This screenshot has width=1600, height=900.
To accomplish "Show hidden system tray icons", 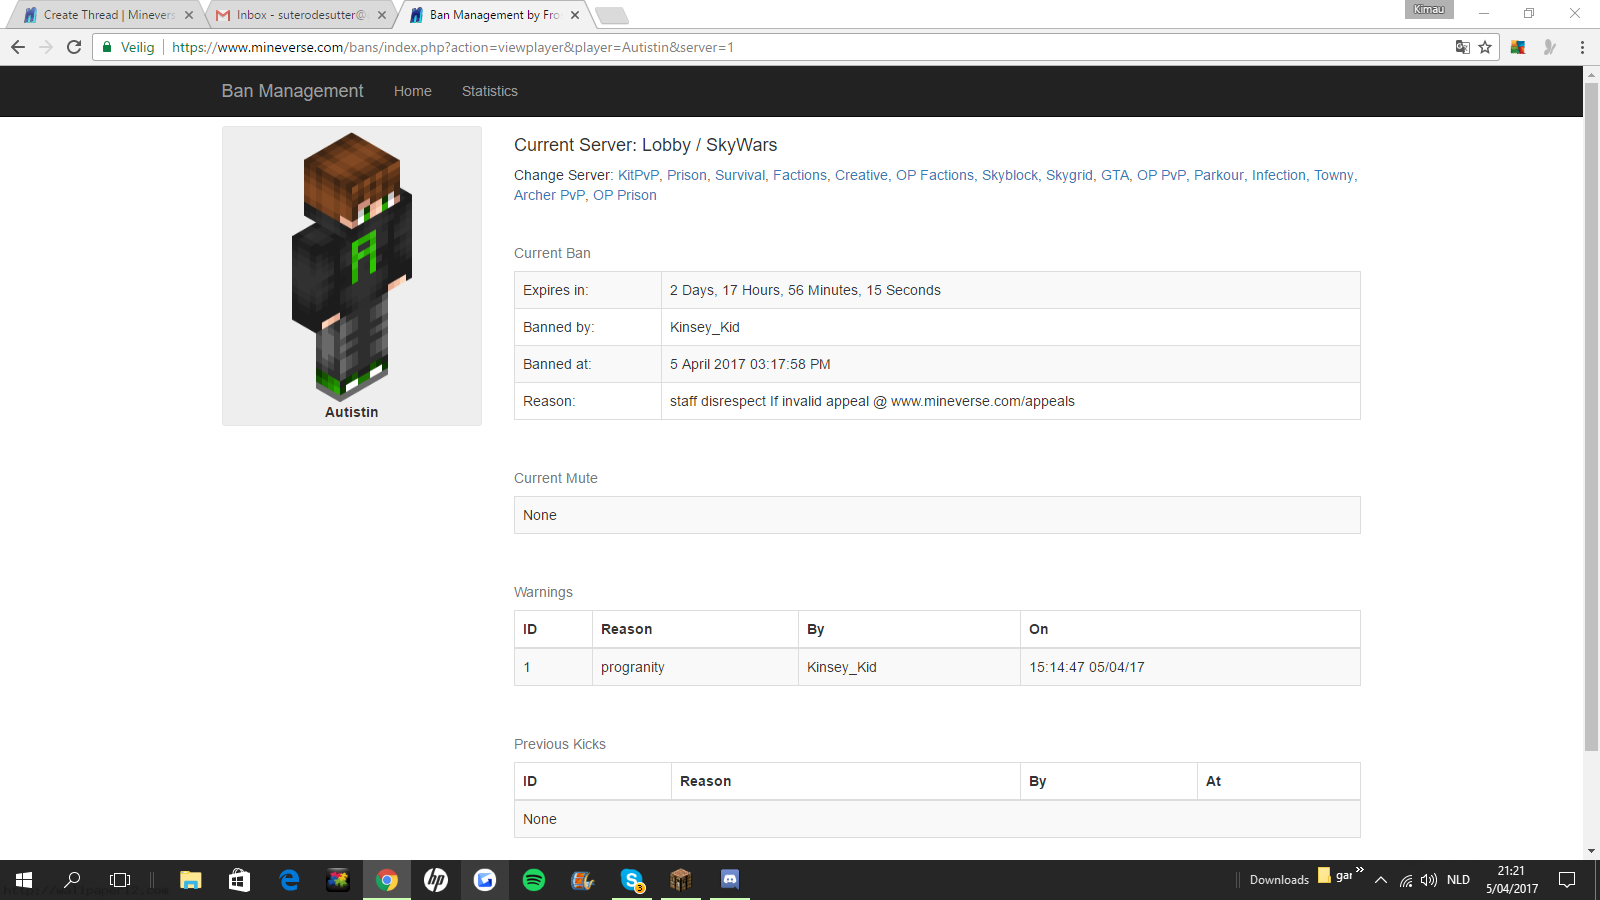I will (1381, 880).
